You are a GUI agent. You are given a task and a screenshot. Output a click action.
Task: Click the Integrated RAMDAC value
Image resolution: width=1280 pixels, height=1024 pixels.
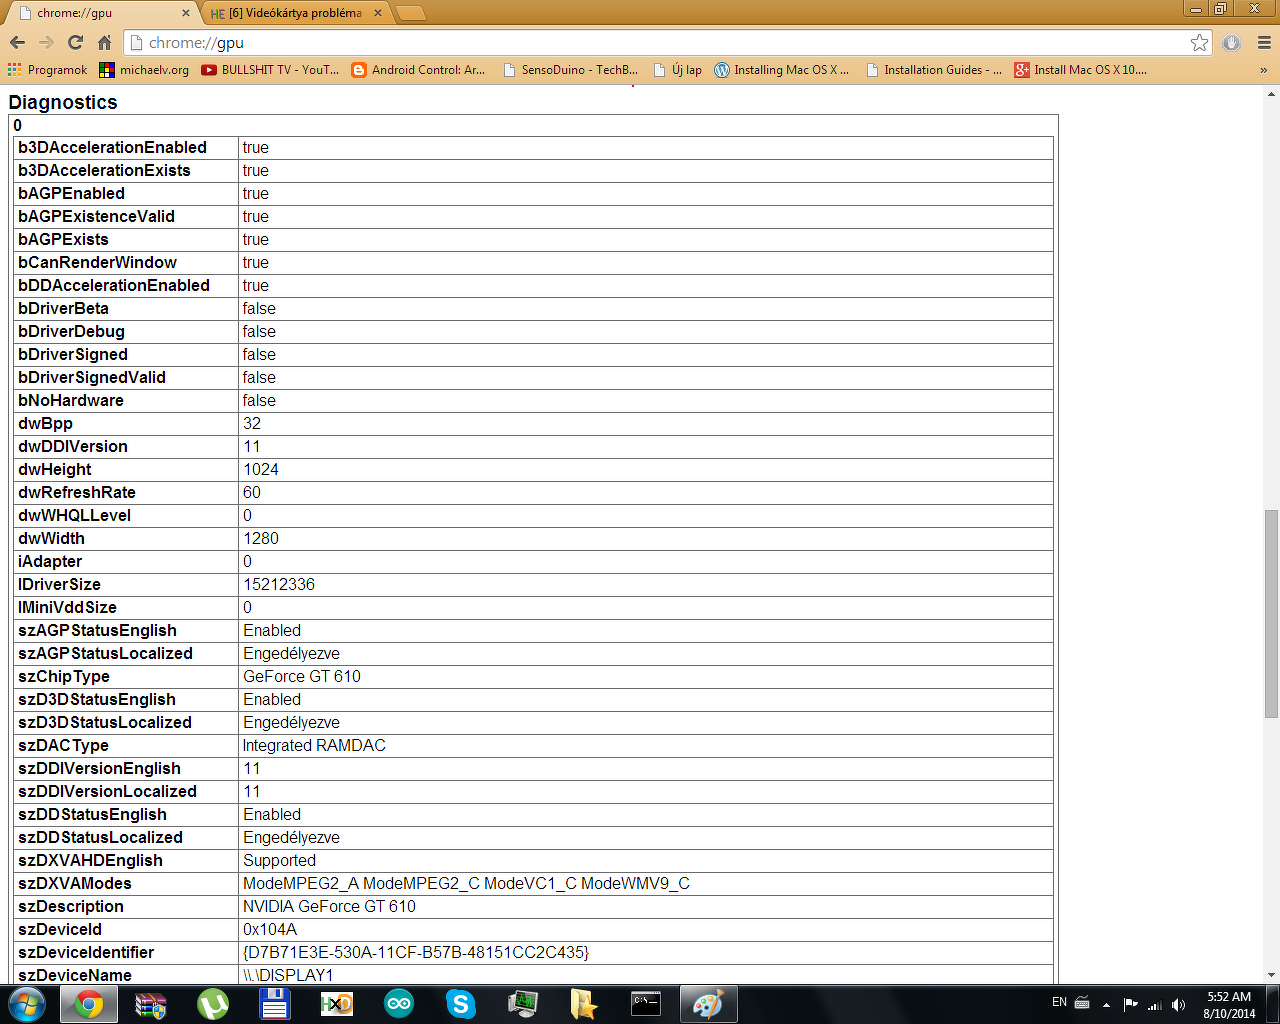(x=314, y=745)
